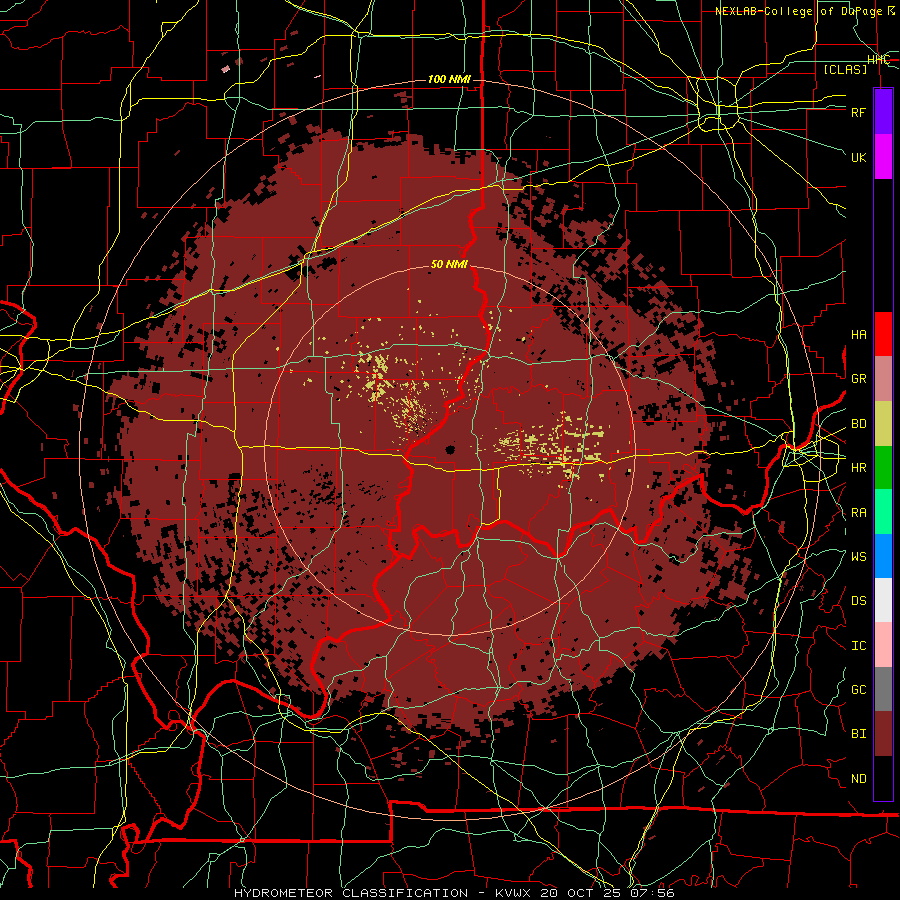This screenshot has height=900, width=900.
Task: Click the "BI" legend label
Action: pos(859,734)
